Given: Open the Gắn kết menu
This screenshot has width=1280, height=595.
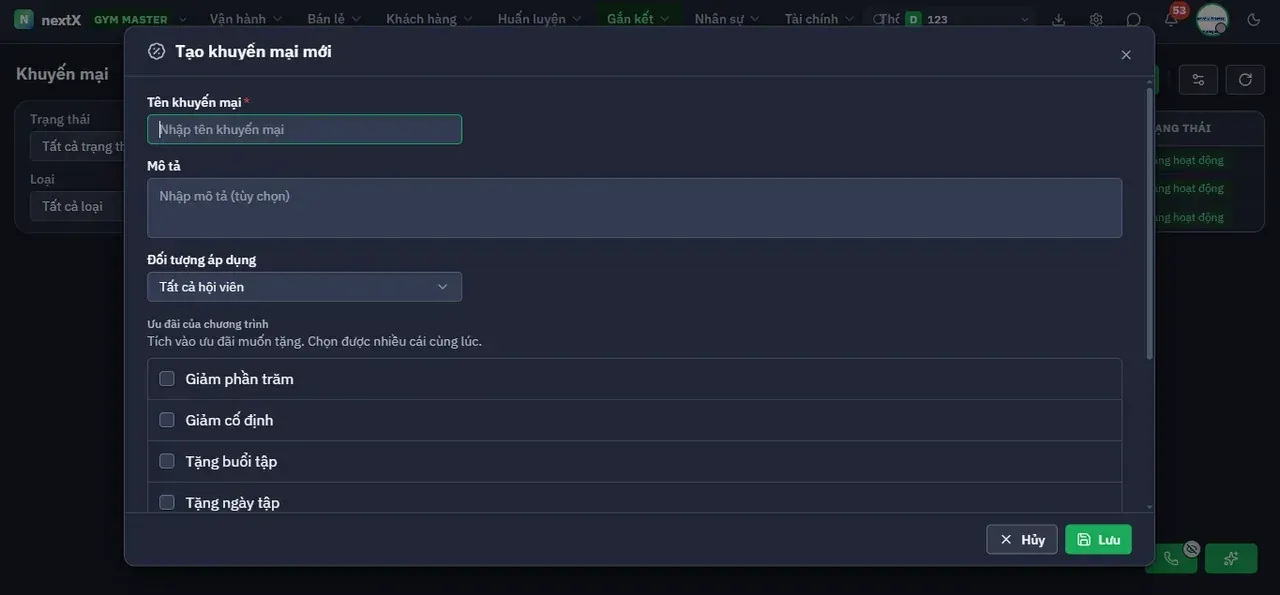Looking at the screenshot, I should point(638,19).
